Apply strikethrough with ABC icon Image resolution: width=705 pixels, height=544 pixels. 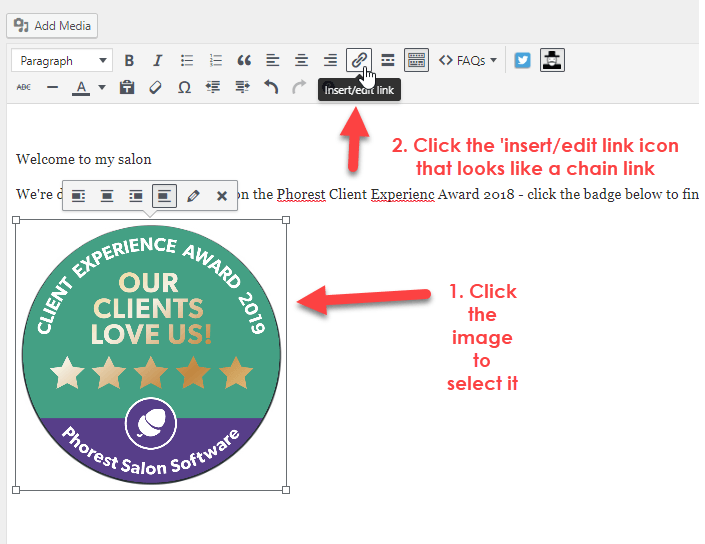coord(24,87)
